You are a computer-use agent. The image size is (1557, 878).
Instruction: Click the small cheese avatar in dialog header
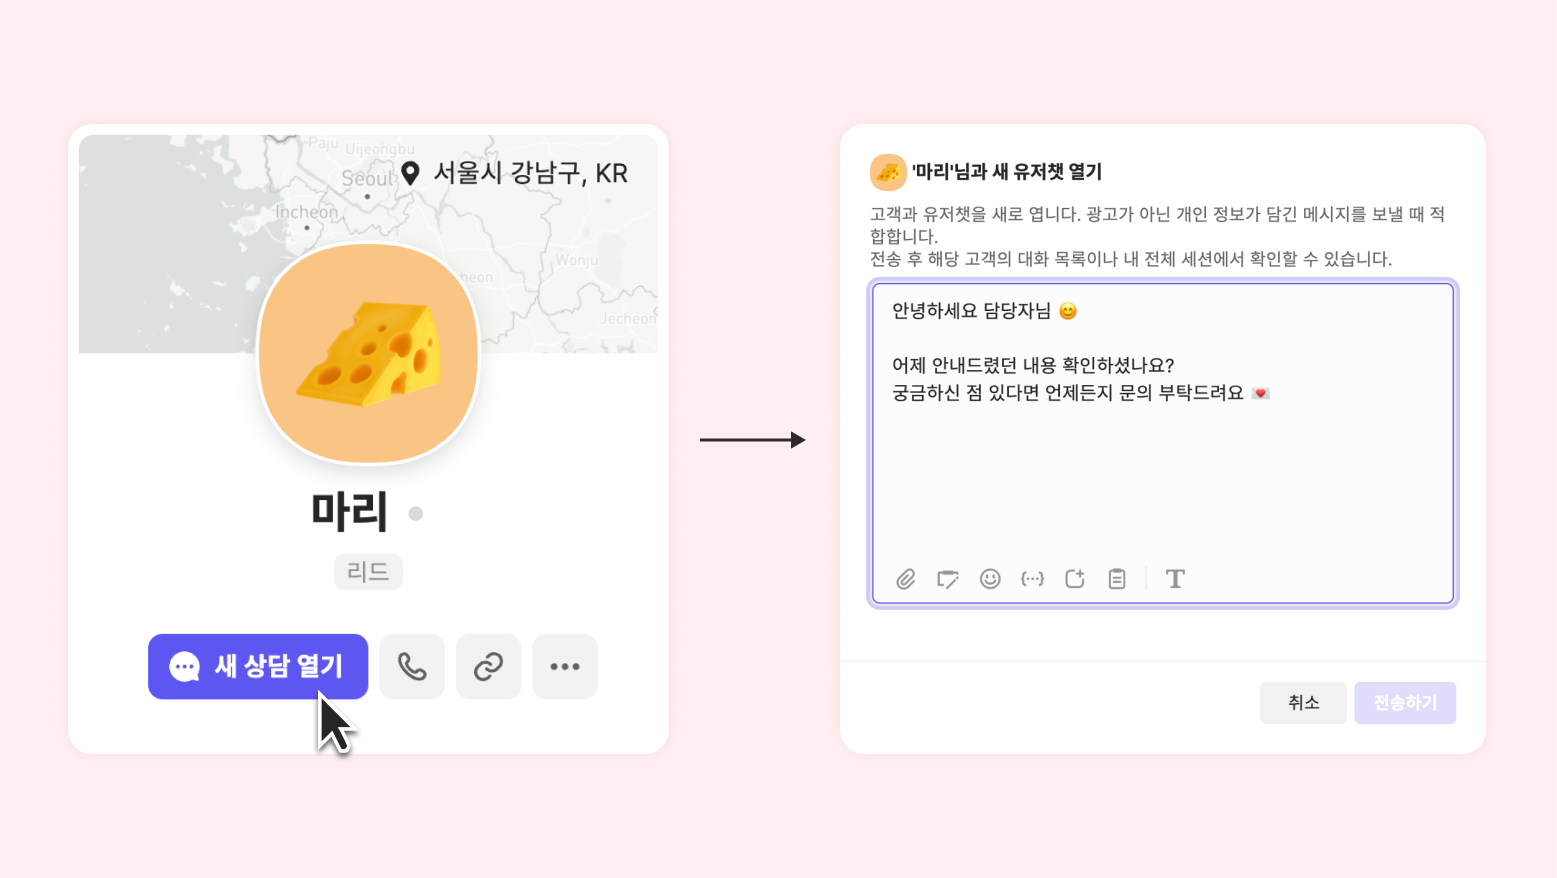pos(888,172)
